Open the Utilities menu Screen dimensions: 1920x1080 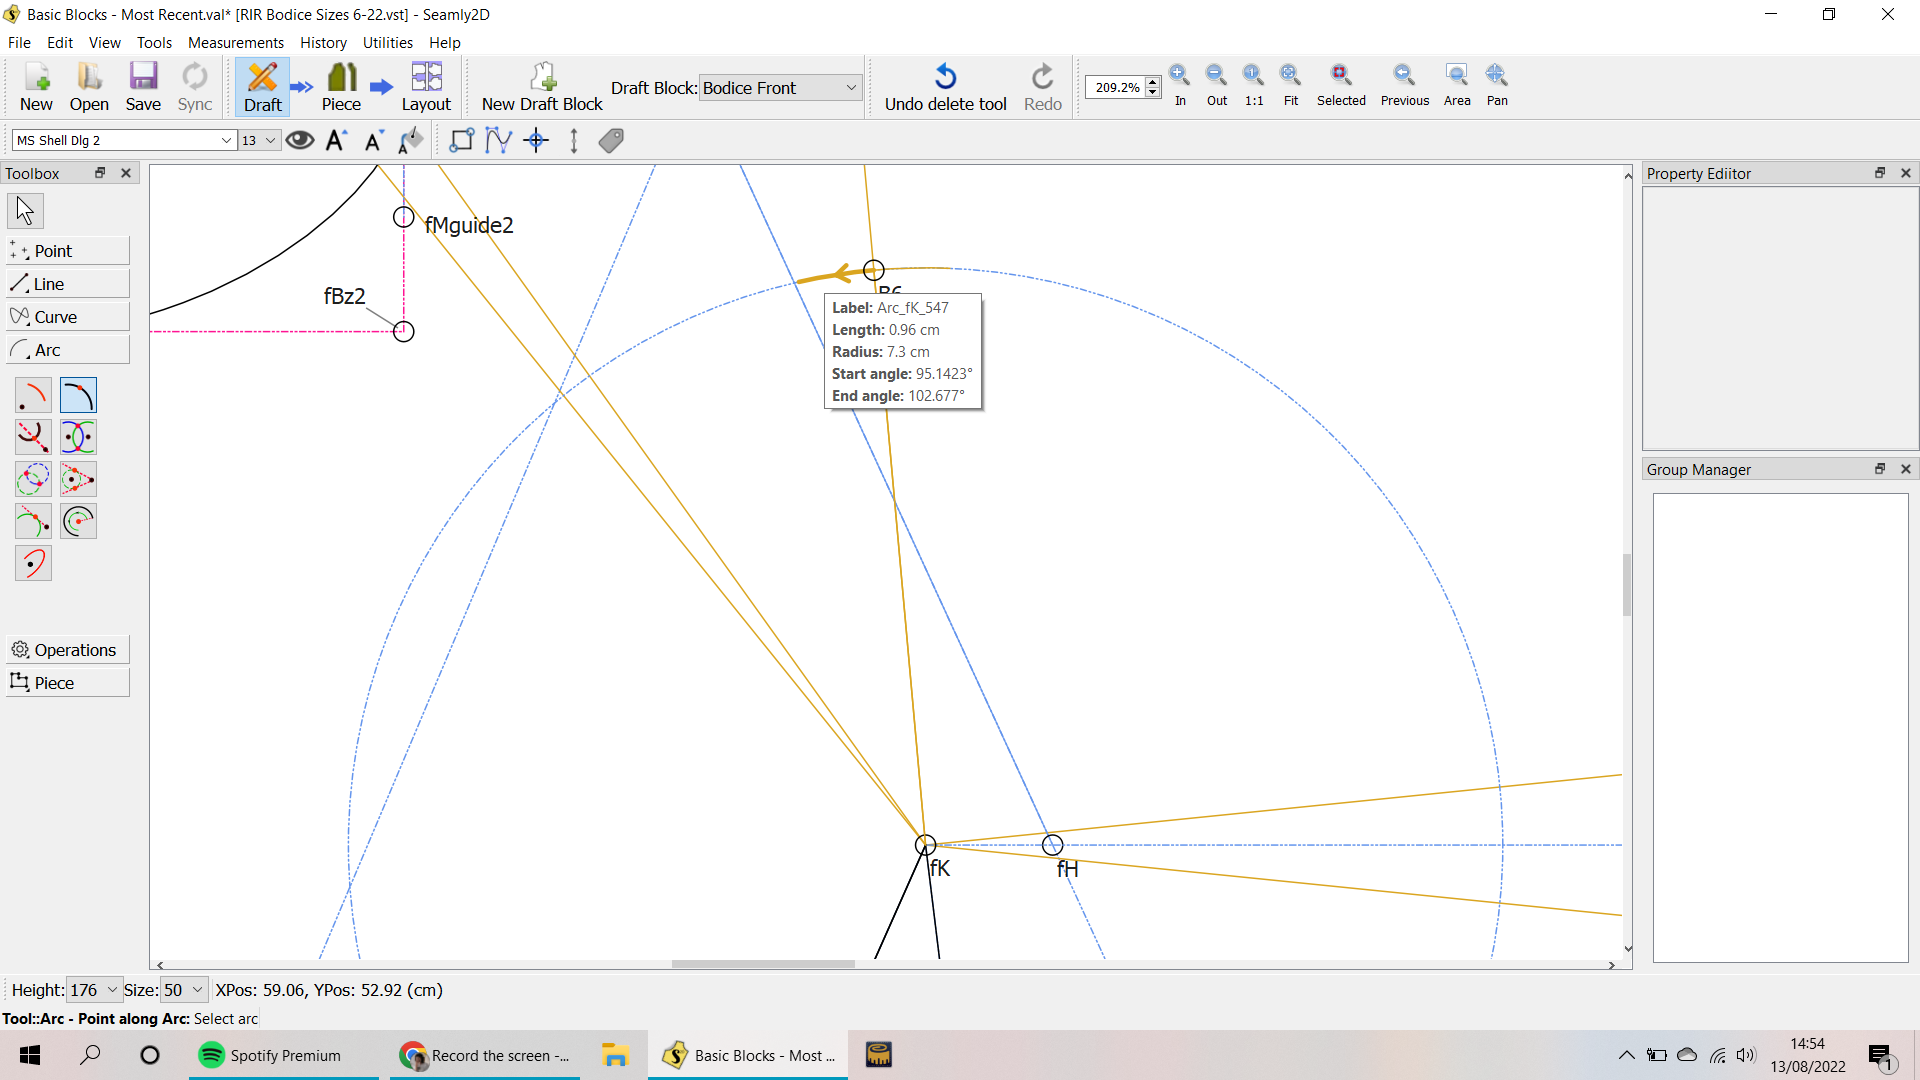387,43
